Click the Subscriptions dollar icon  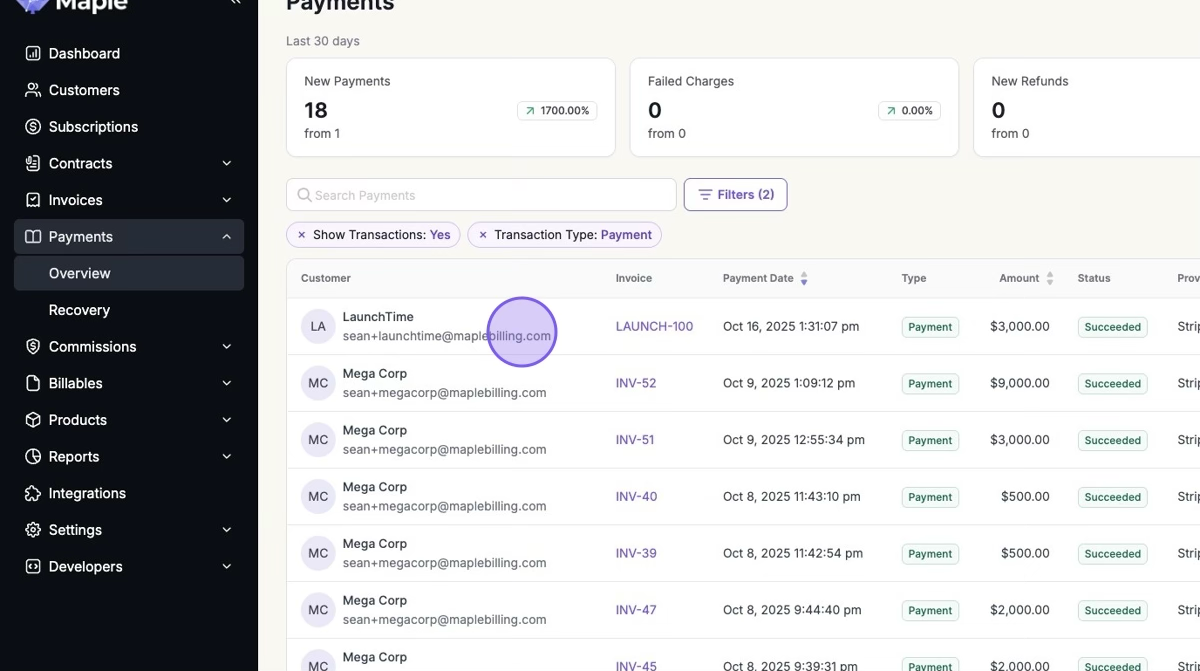point(33,127)
